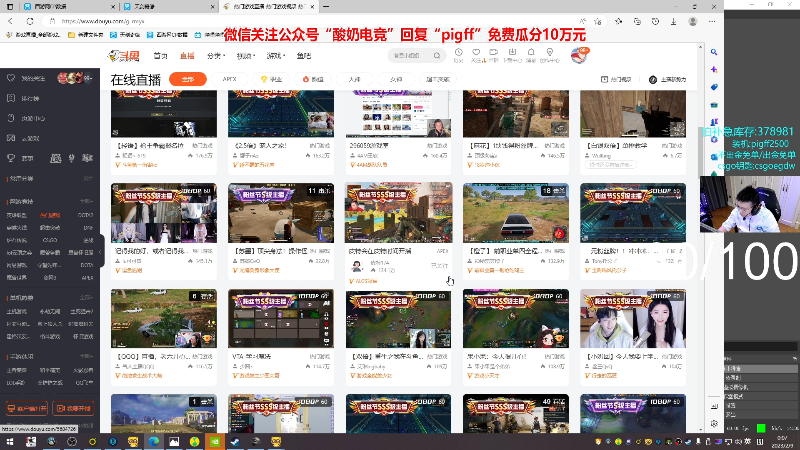800x450 pixels.
Task: Expand all beside third sidebar game category
Action: click(x=86, y=356)
